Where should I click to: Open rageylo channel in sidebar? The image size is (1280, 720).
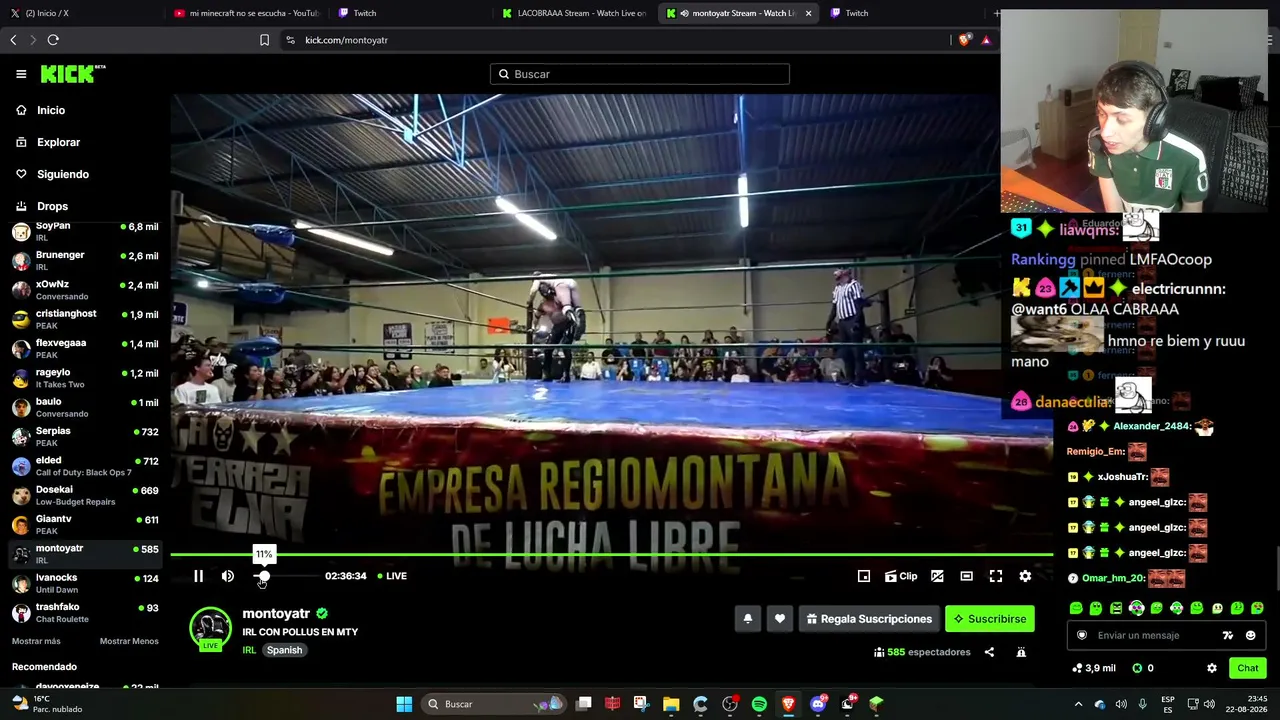coord(85,378)
